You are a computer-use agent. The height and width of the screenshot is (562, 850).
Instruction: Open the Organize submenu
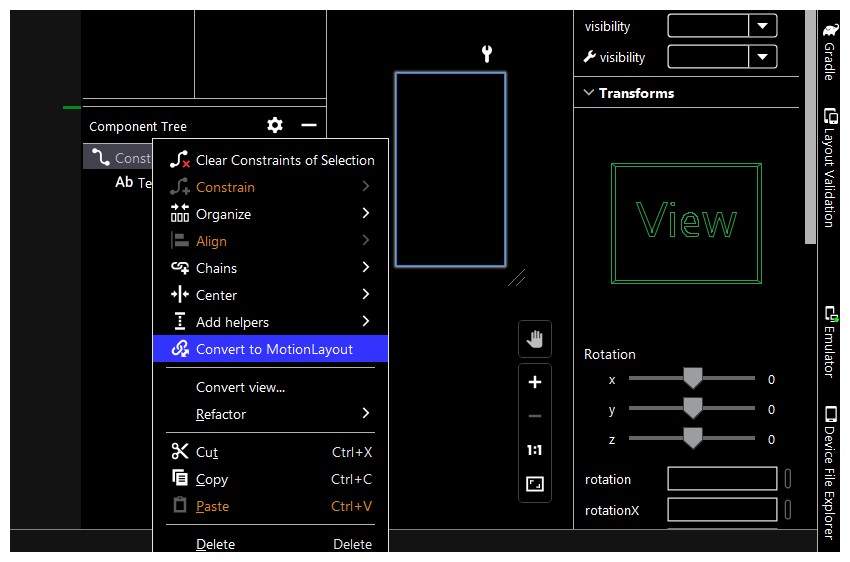(x=271, y=214)
